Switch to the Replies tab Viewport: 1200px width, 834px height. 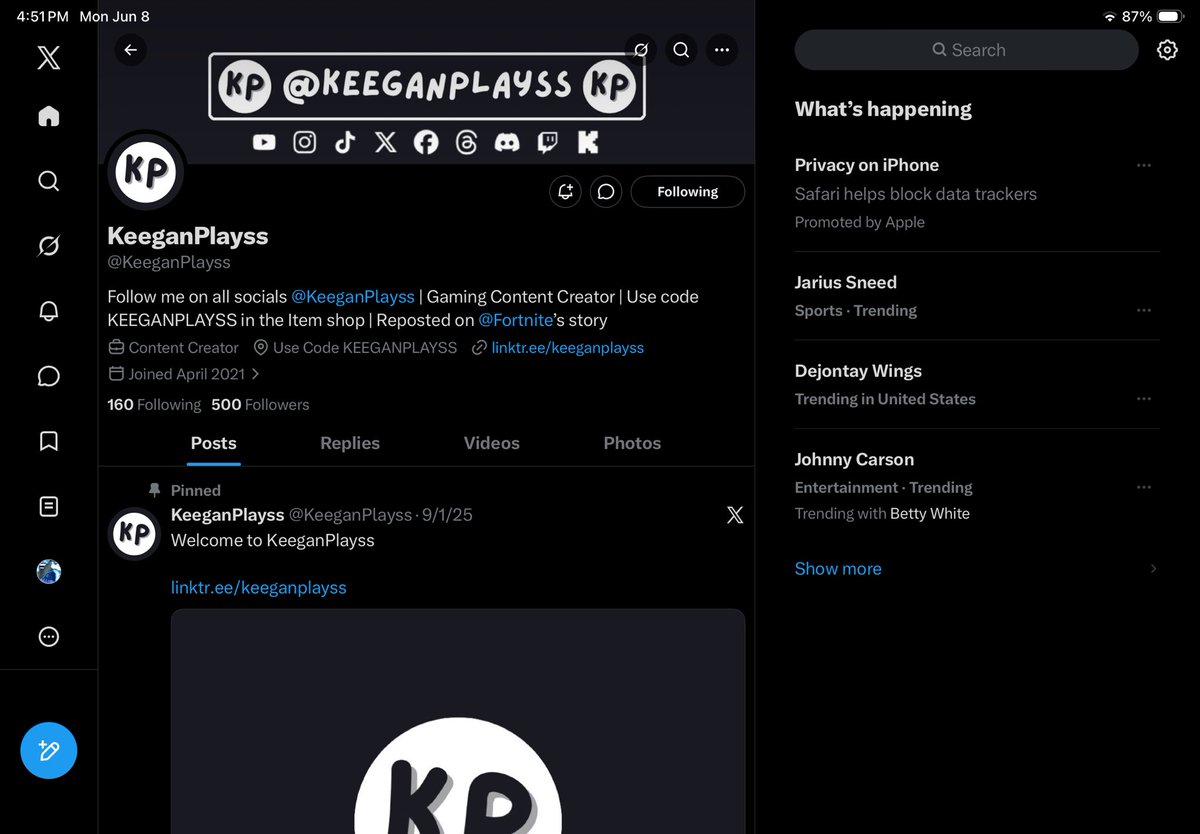(x=350, y=443)
